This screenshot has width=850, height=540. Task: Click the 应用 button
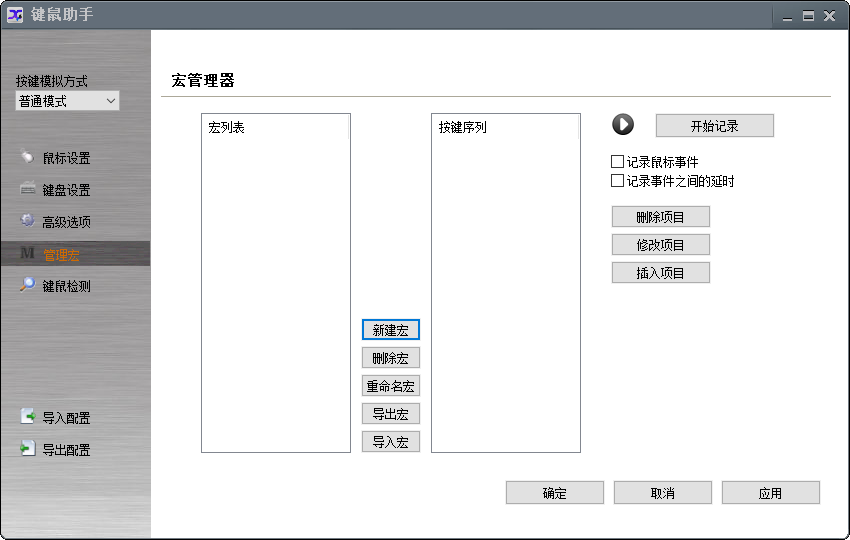pyautogui.click(x=770, y=493)
